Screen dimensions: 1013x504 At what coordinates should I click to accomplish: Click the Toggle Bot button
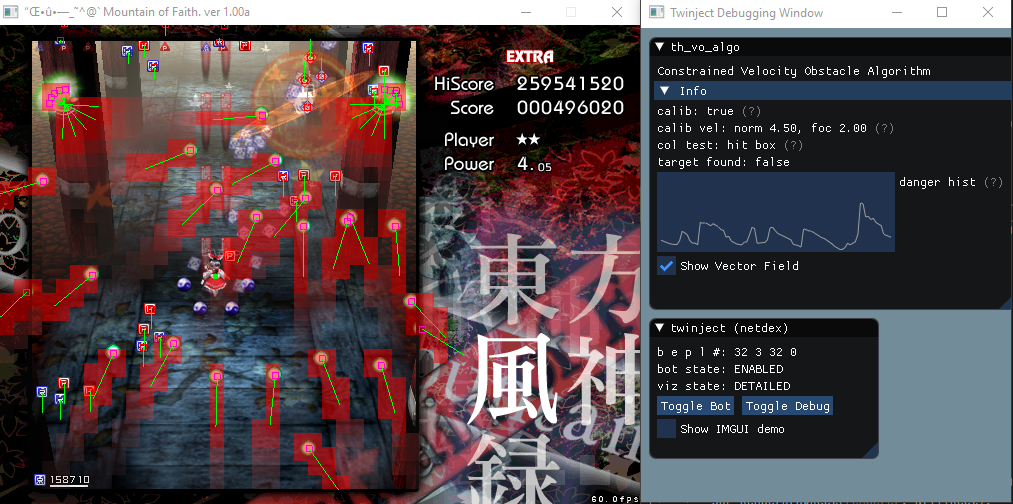click(695, 406)
